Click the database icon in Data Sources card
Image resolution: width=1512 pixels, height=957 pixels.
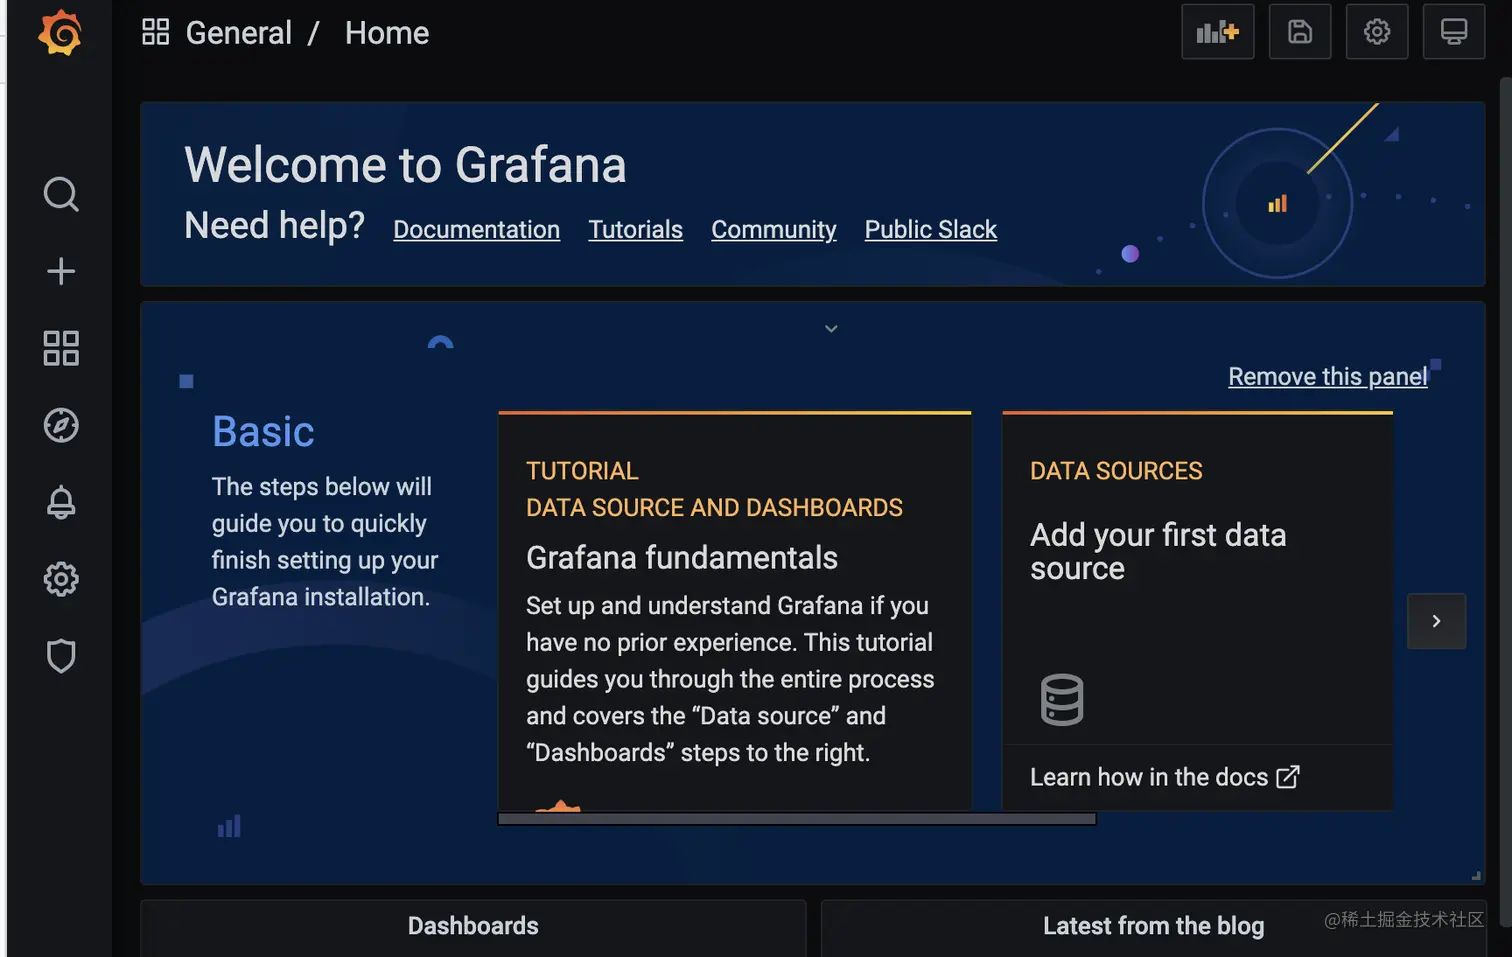(x=1061, y=699)
